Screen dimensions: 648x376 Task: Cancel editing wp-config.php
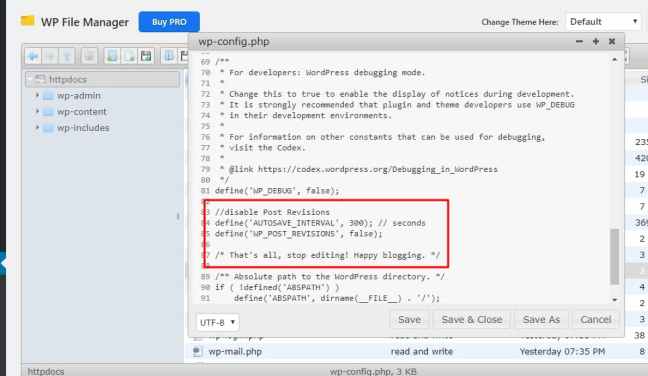596,320
